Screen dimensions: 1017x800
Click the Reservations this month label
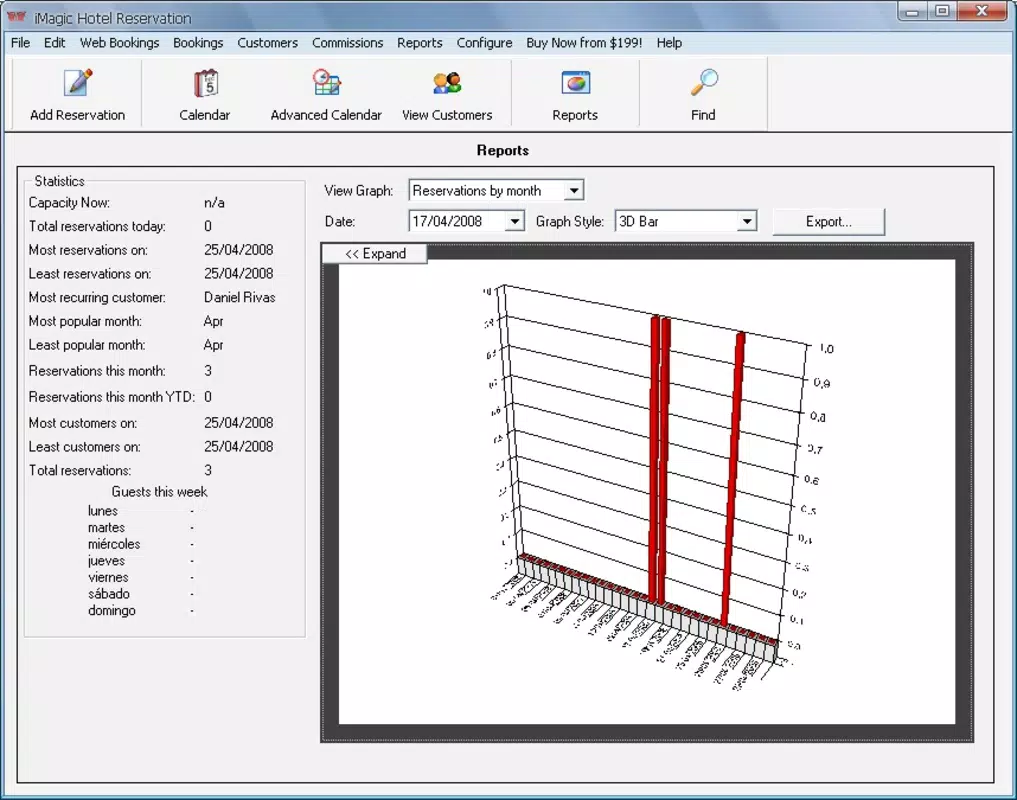(x=97, y=370)
